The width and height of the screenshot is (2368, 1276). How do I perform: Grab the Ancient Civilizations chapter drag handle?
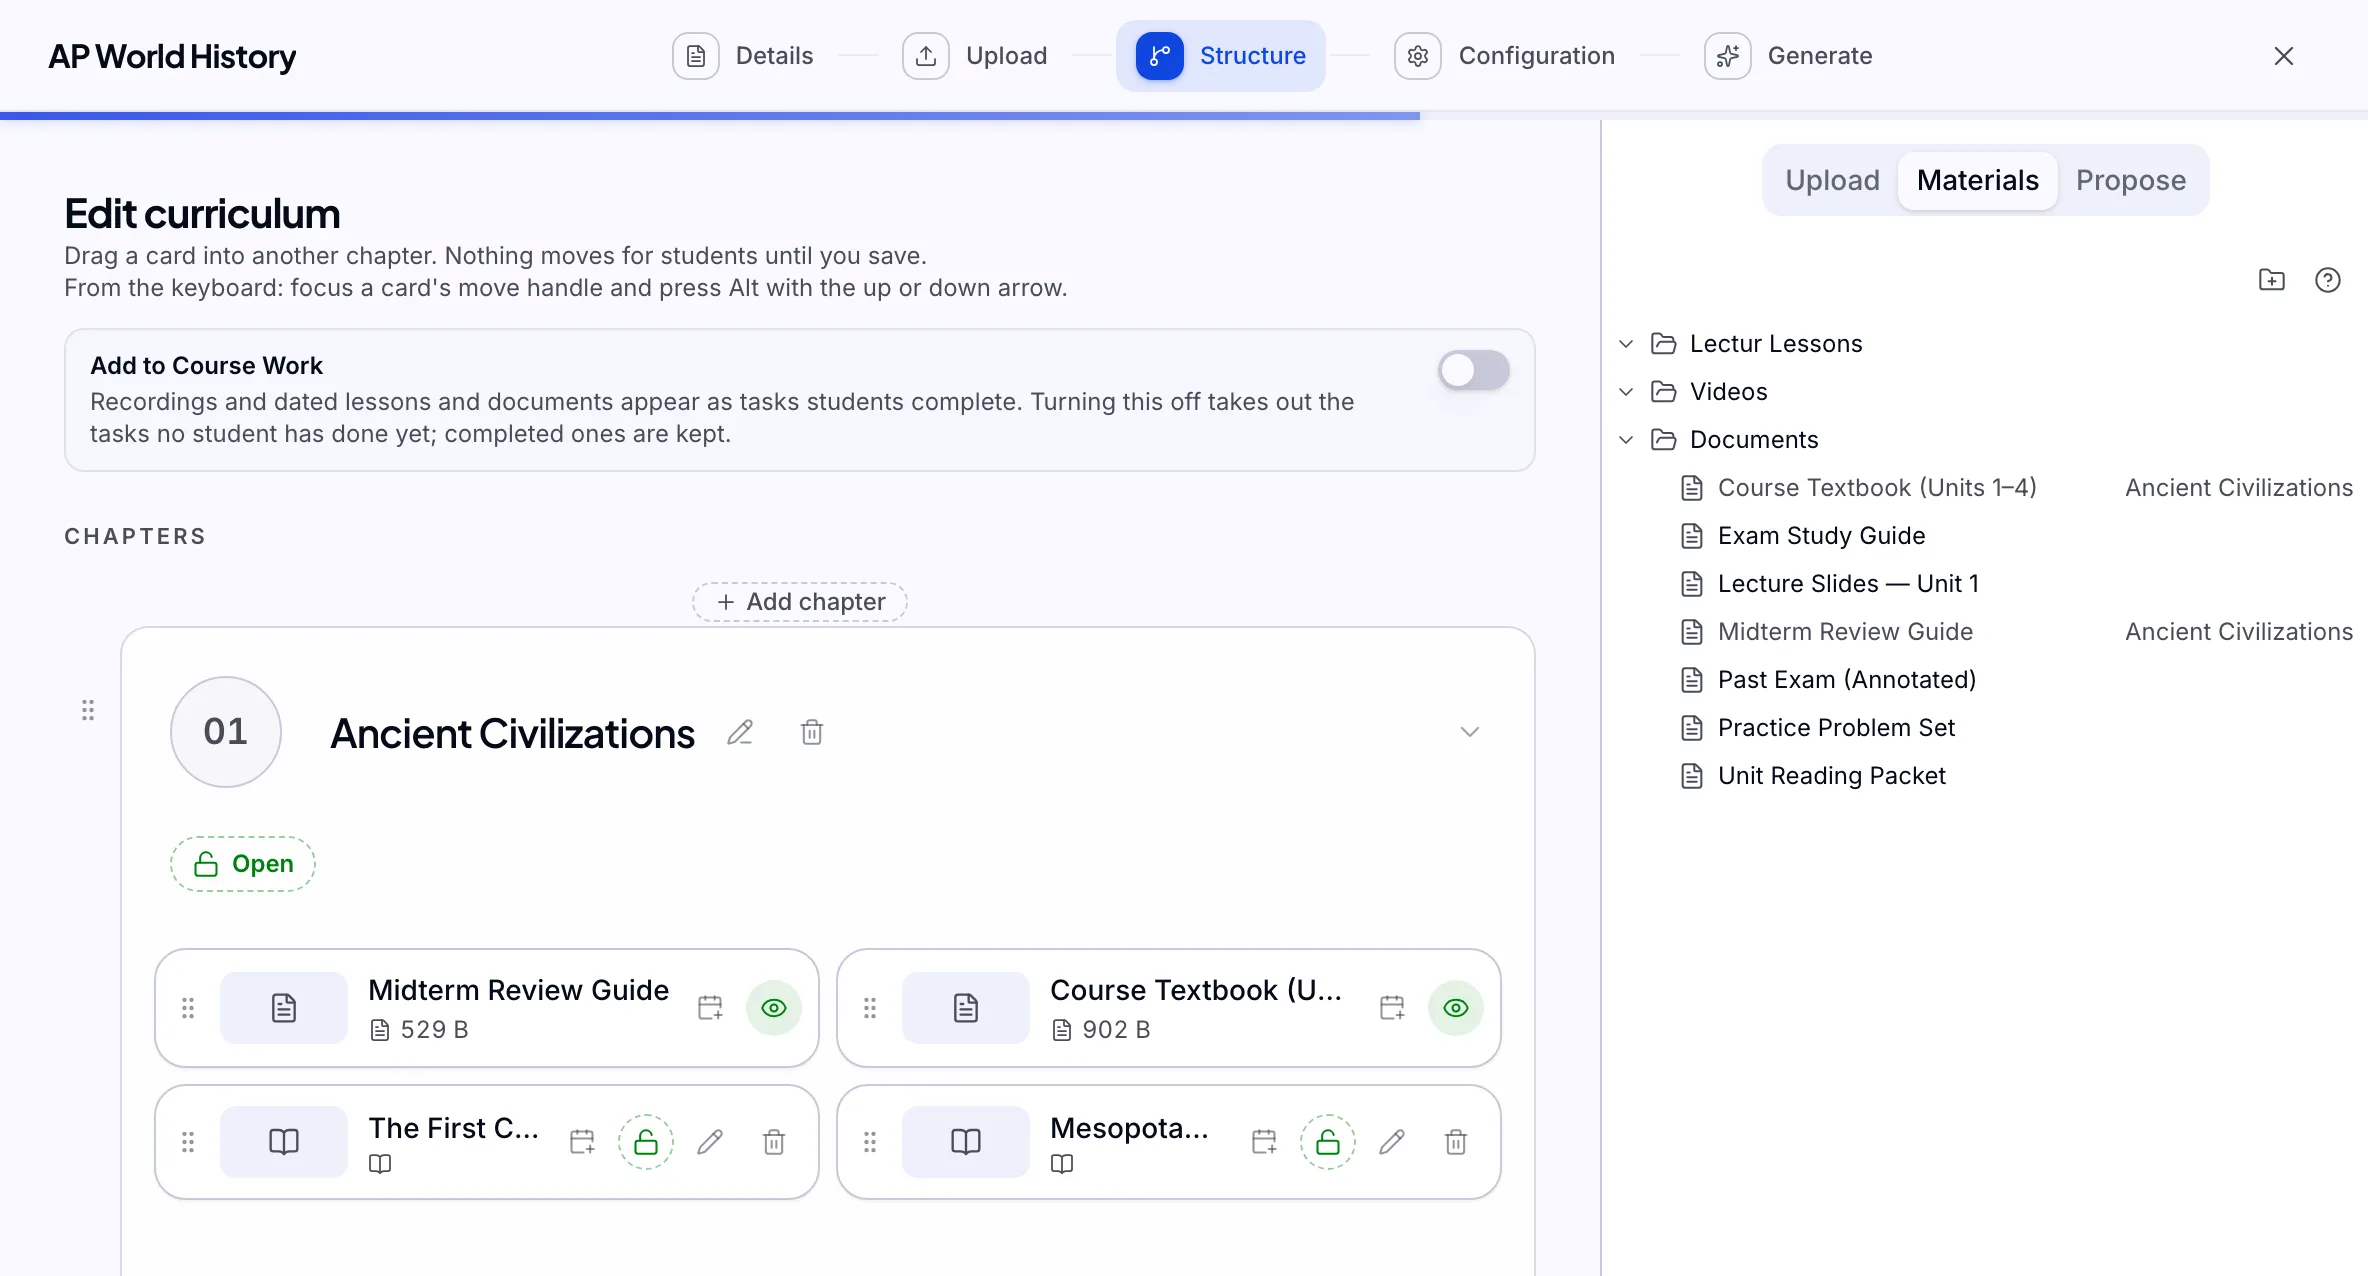(x=88, y=710)
